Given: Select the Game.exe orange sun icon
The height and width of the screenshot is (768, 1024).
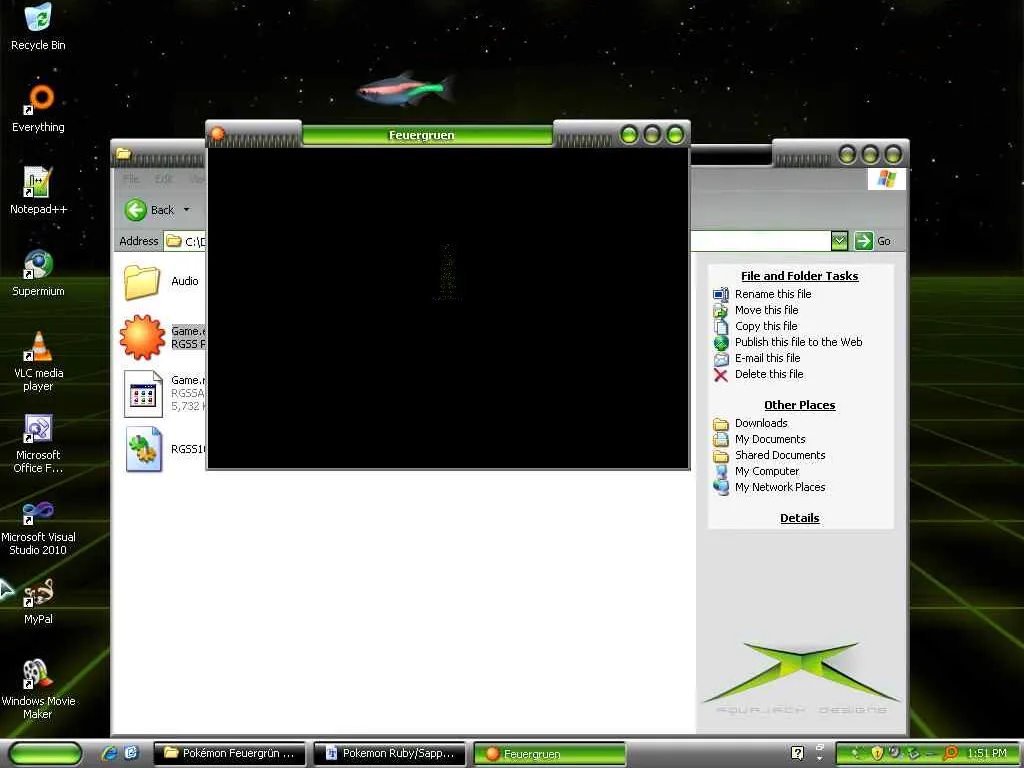Looking at the screenshot, I should pos(142,337).
